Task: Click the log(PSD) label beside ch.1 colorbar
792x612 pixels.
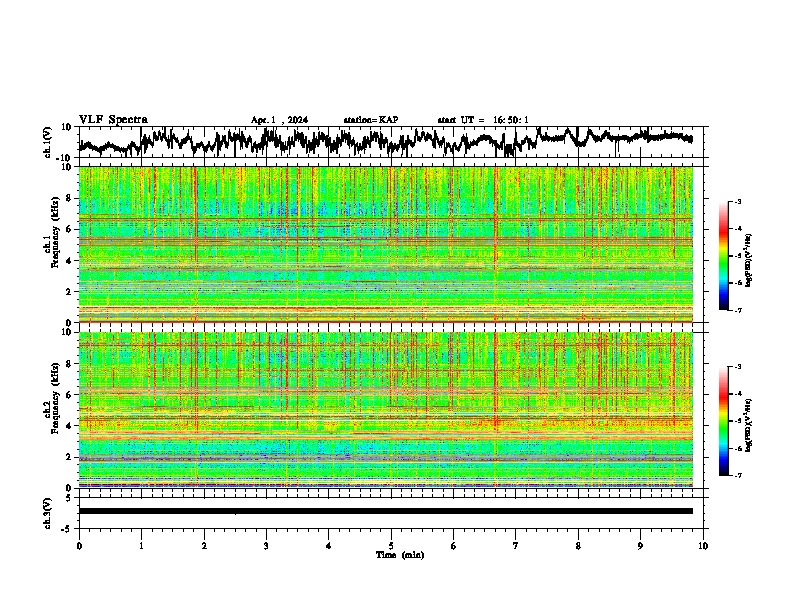Action: coord(748,261)
